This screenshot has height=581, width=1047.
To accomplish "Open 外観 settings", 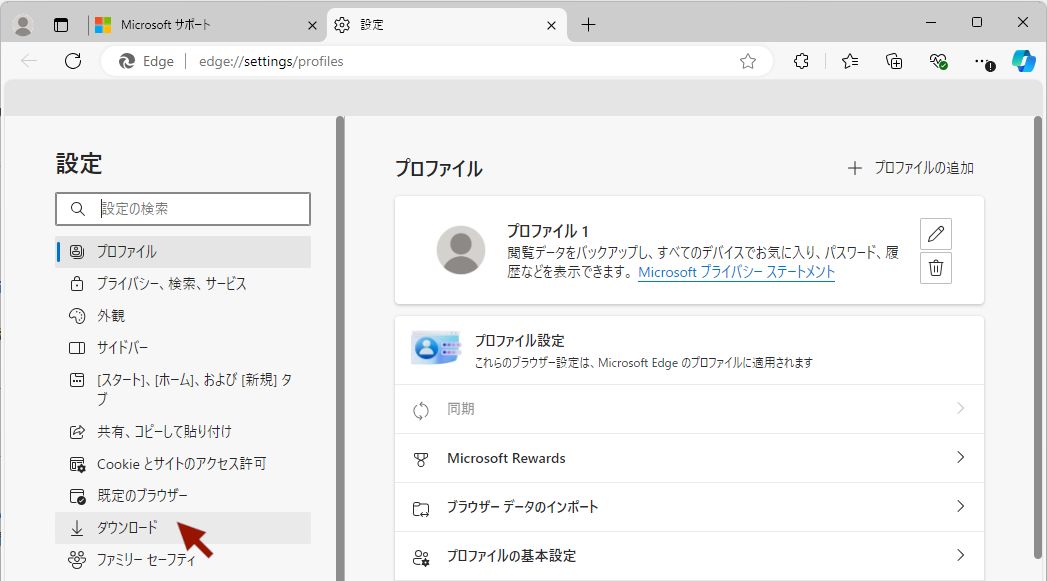I will click(183, 316).
